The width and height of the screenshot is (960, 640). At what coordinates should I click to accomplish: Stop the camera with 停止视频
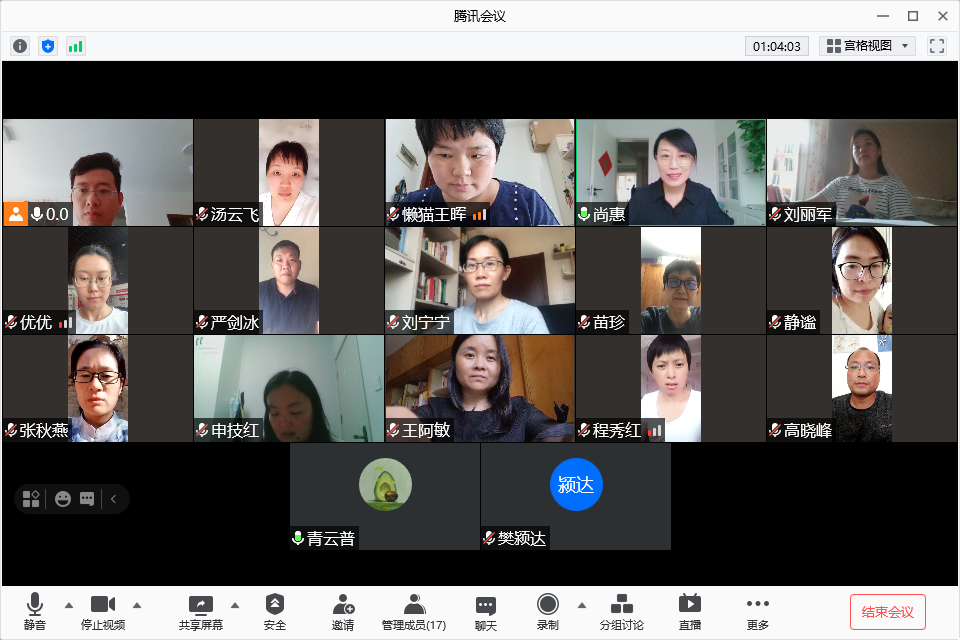click(103, 611)
